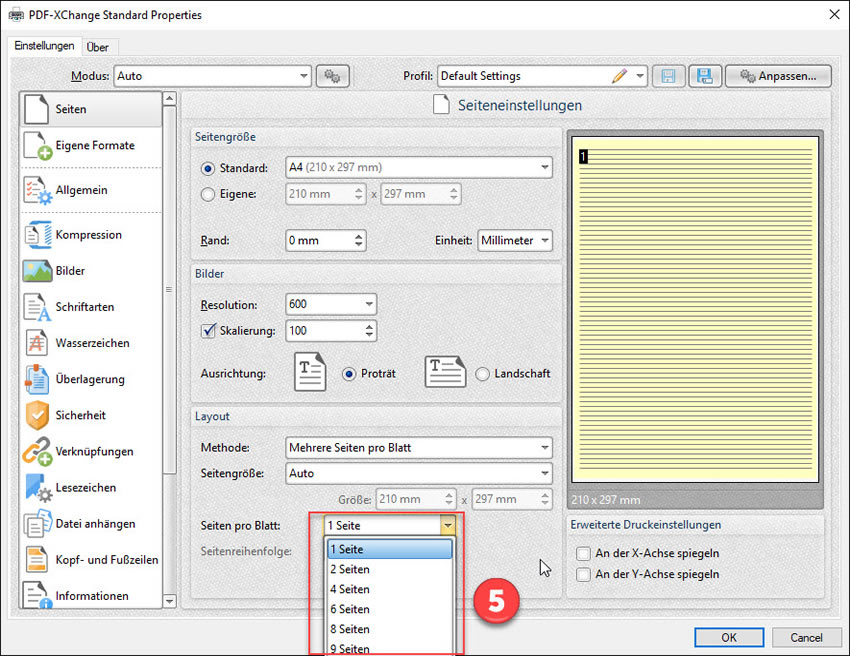The image size is (850, 656).
Task: Click the OK button
Action: click(x=729, y=638)
